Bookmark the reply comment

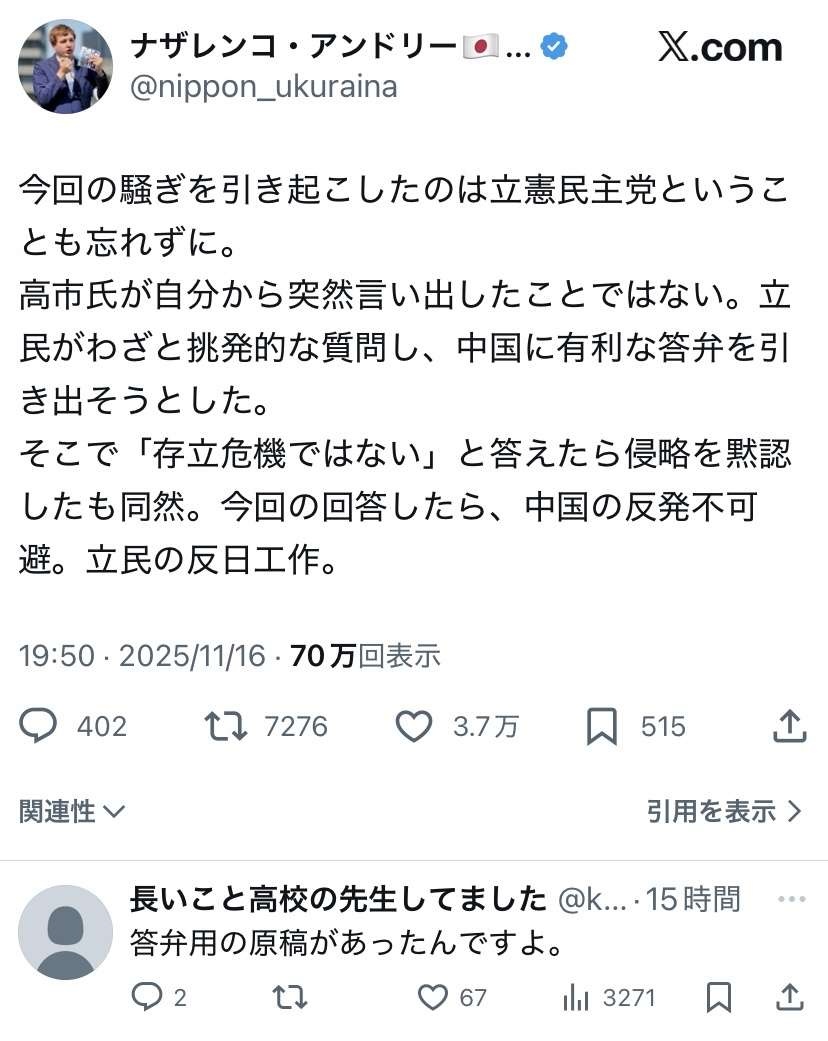[718, 996]
